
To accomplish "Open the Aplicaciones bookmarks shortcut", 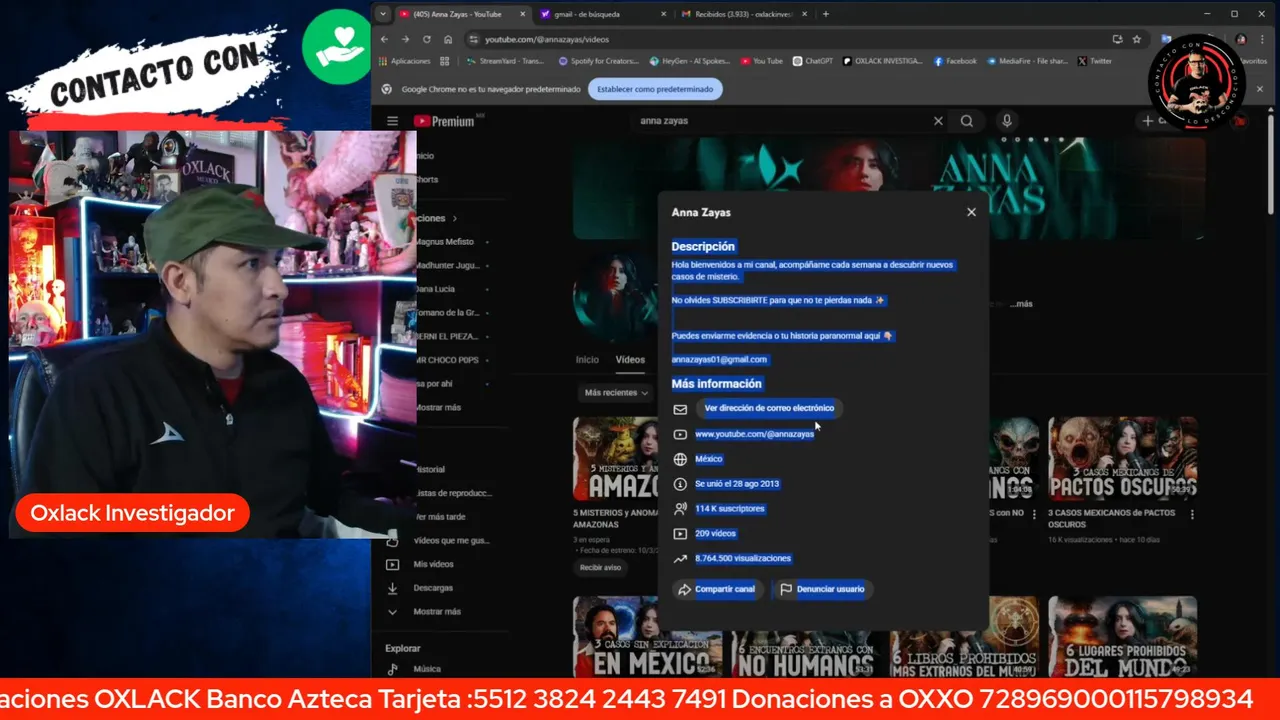I will [405, 61].
